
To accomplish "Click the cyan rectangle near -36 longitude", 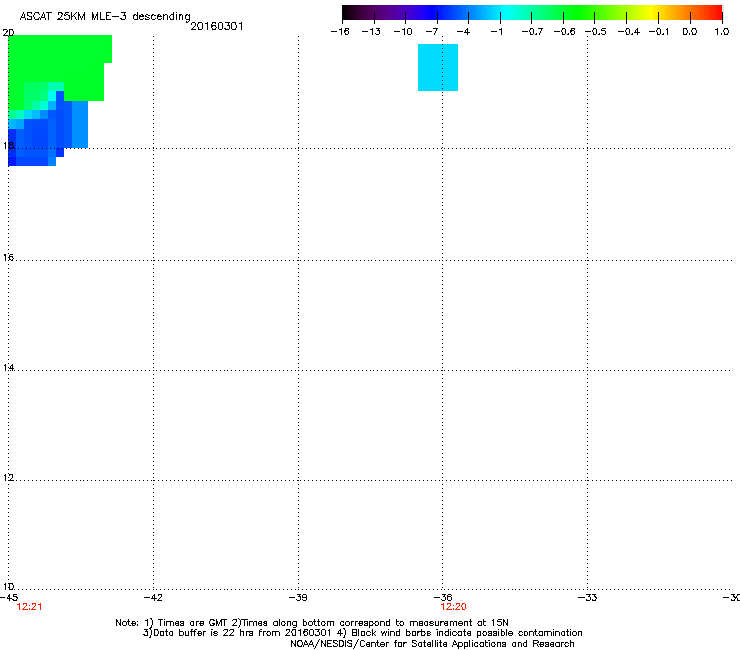I will pos(438,68).
